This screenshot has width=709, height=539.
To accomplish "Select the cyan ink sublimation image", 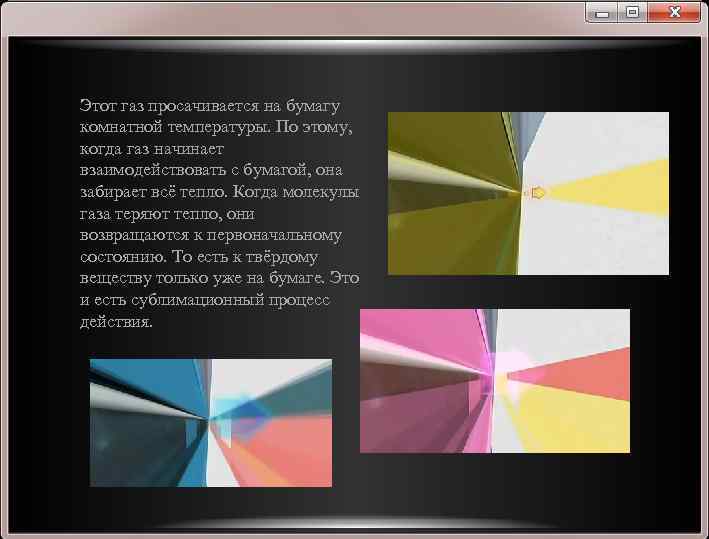I will coord(211,423).
